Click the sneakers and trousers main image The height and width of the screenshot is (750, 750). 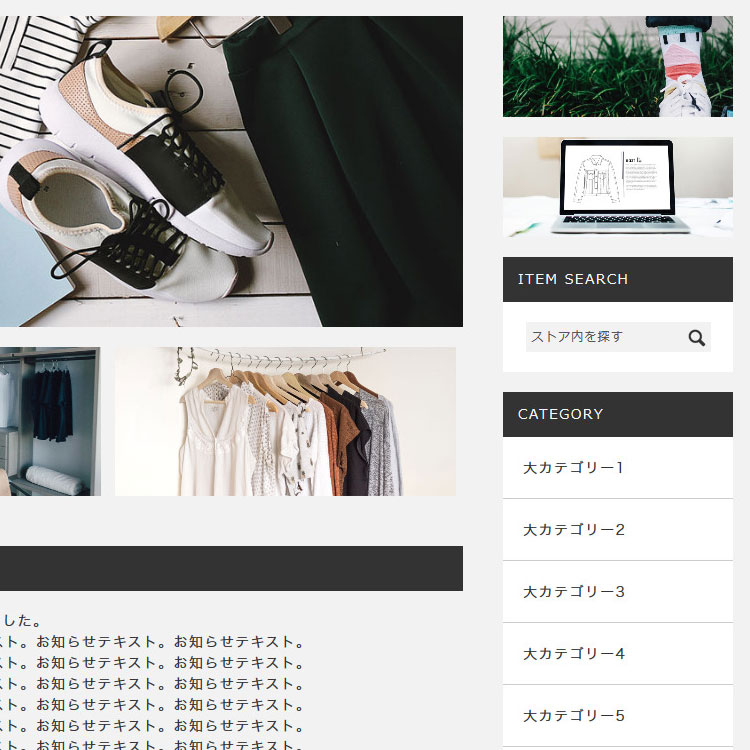pyautogui.click(x=231, y=171)
